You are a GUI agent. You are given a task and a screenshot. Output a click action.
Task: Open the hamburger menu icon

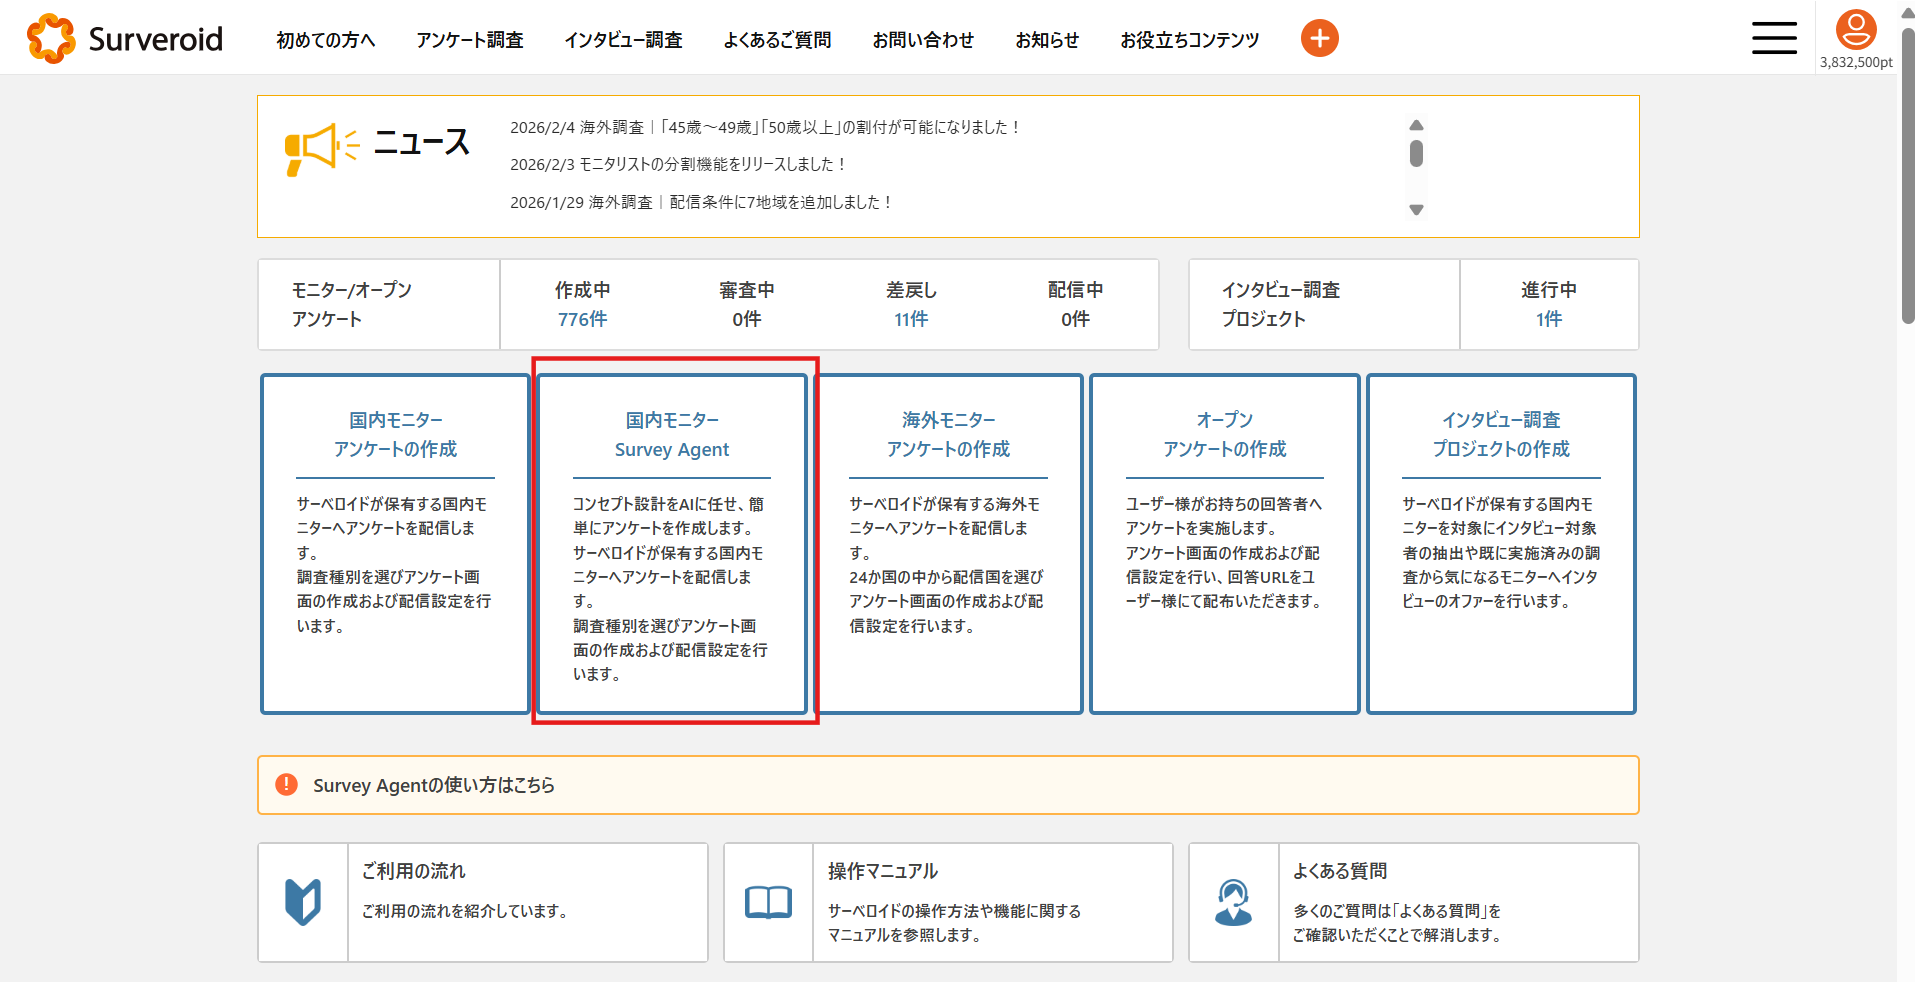point(1773,39)
